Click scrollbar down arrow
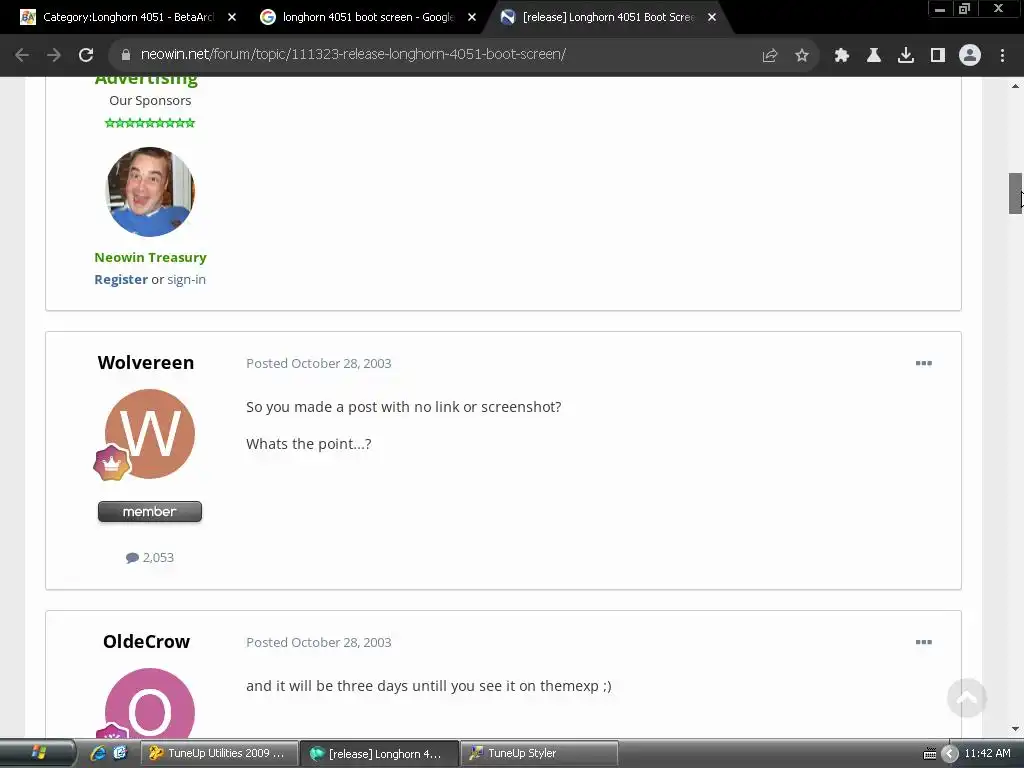The image size is (1024, 768). tap(1016, 729)
